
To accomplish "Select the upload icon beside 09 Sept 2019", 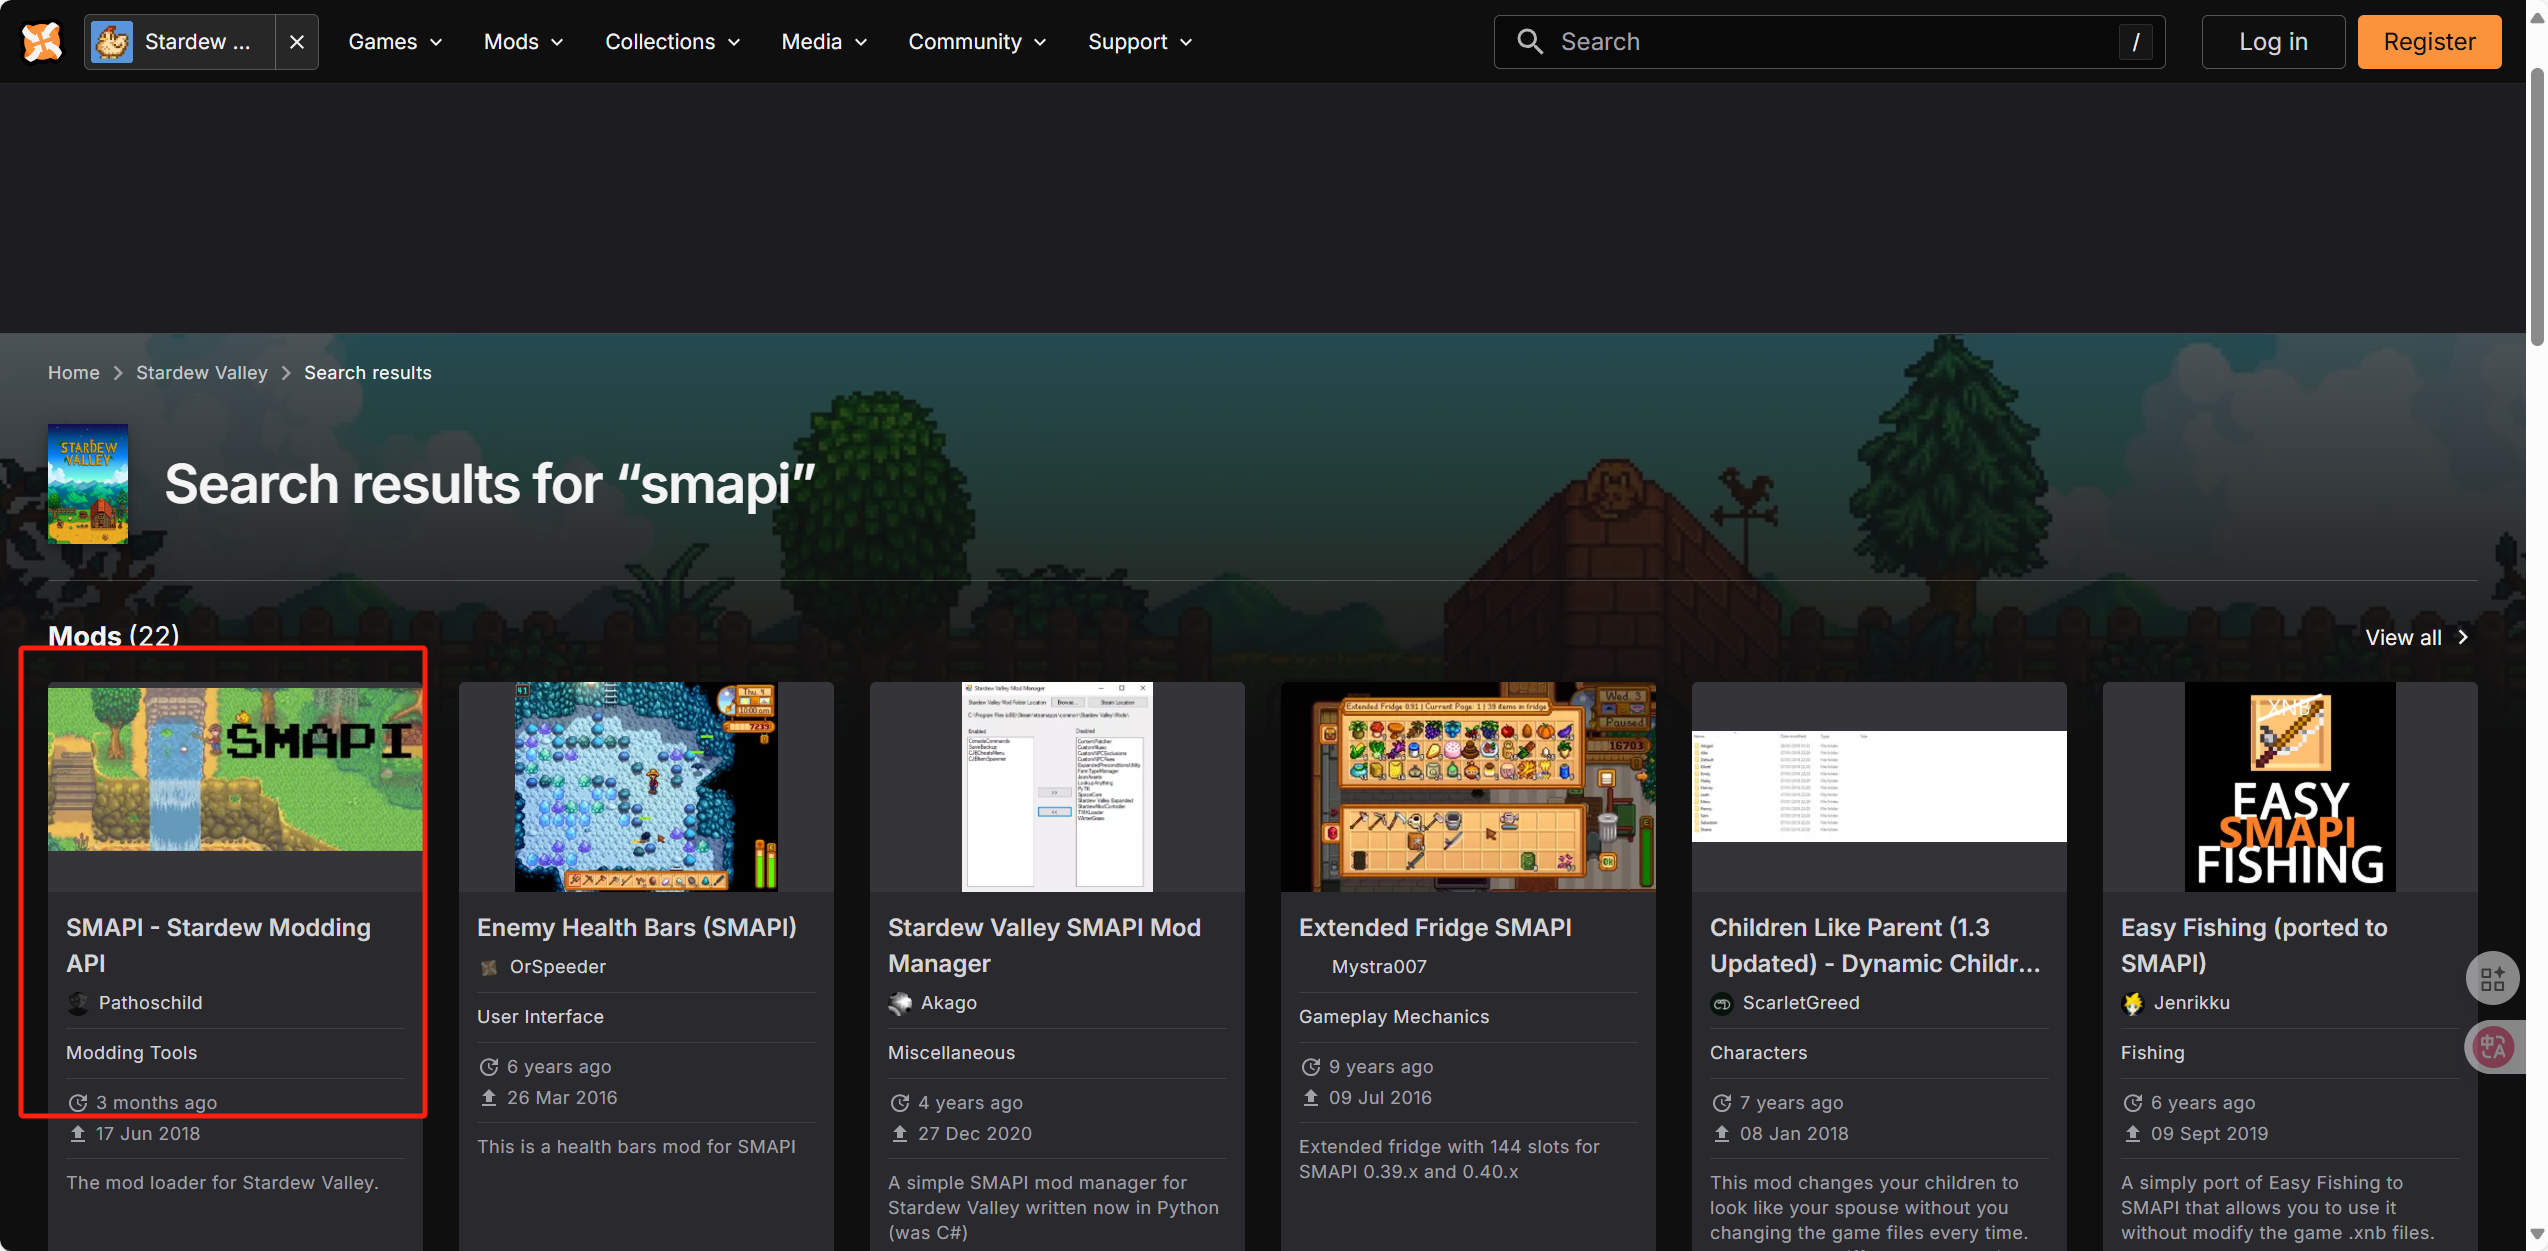I will click(x=2132, y=1134).
